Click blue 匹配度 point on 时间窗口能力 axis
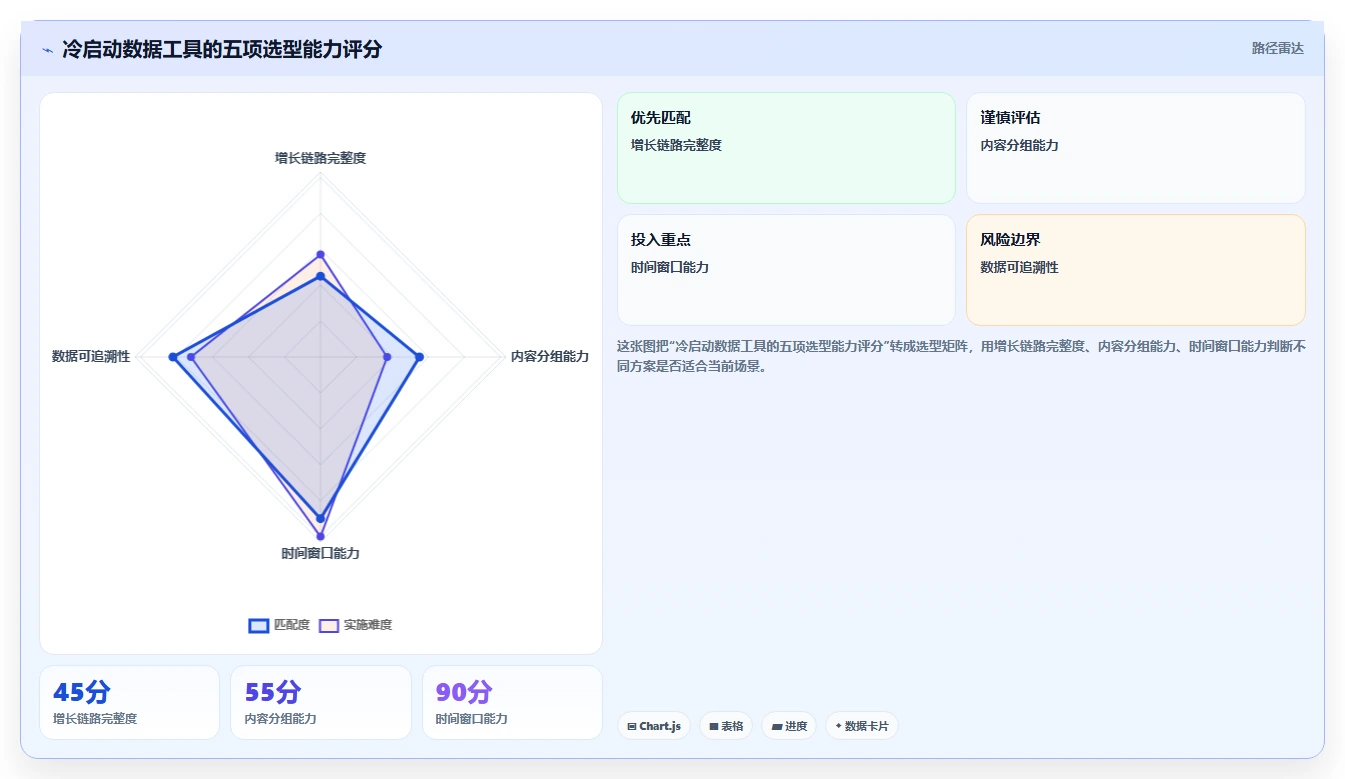The height and width of the screenshot is (779, 1345). pos(321,518)
